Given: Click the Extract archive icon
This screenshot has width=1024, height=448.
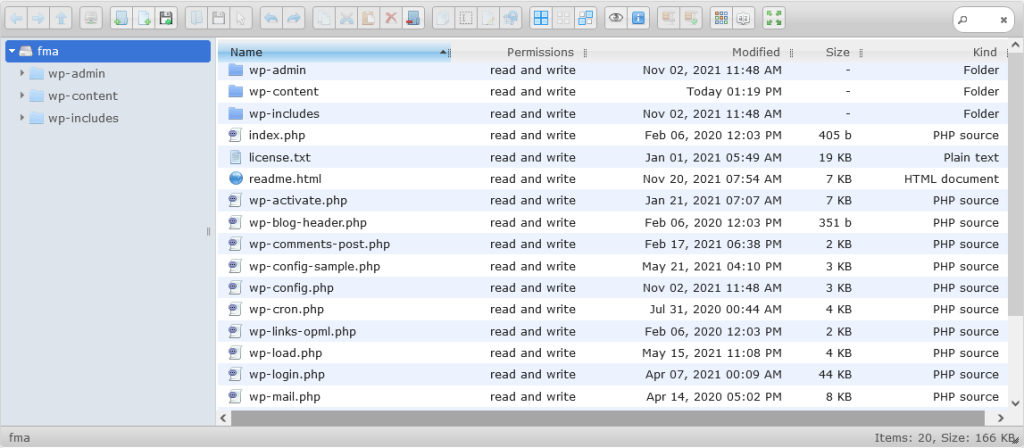Looking at the screenshot, I should point(668,18).
